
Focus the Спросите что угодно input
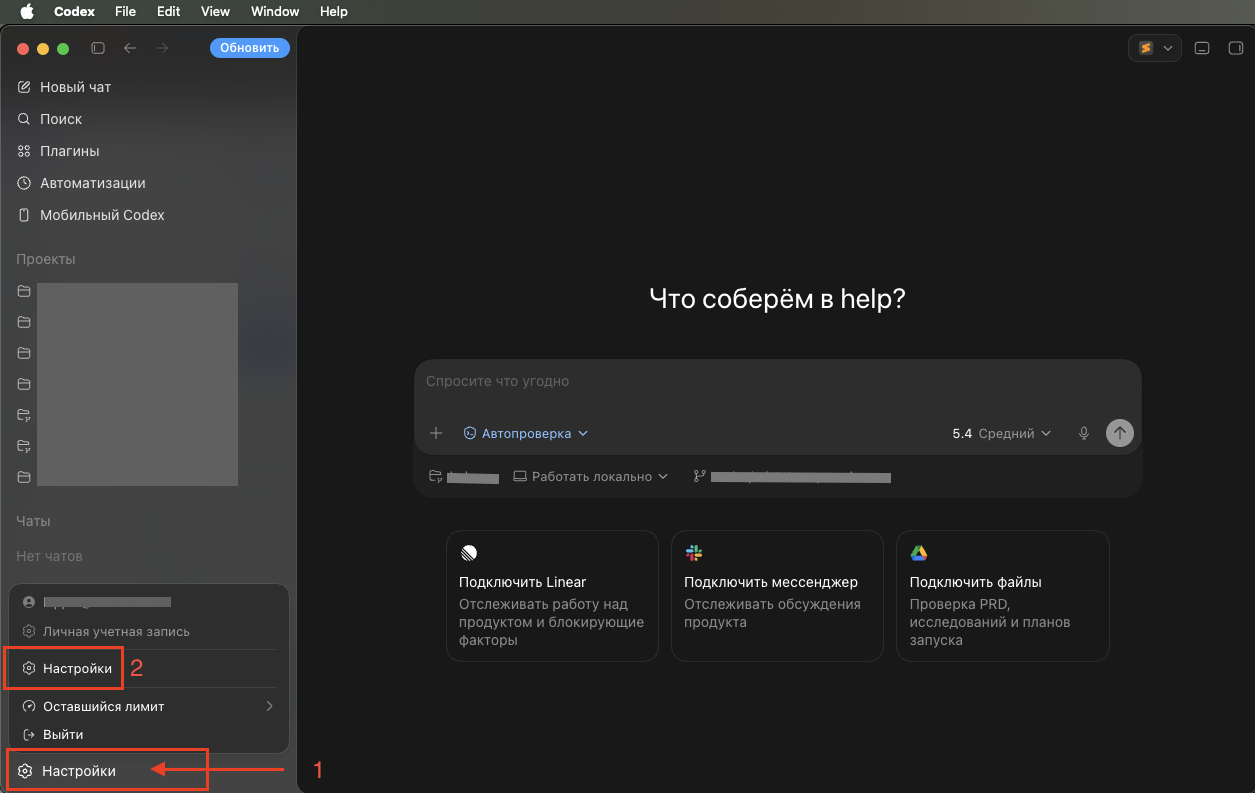pos(777,381)
